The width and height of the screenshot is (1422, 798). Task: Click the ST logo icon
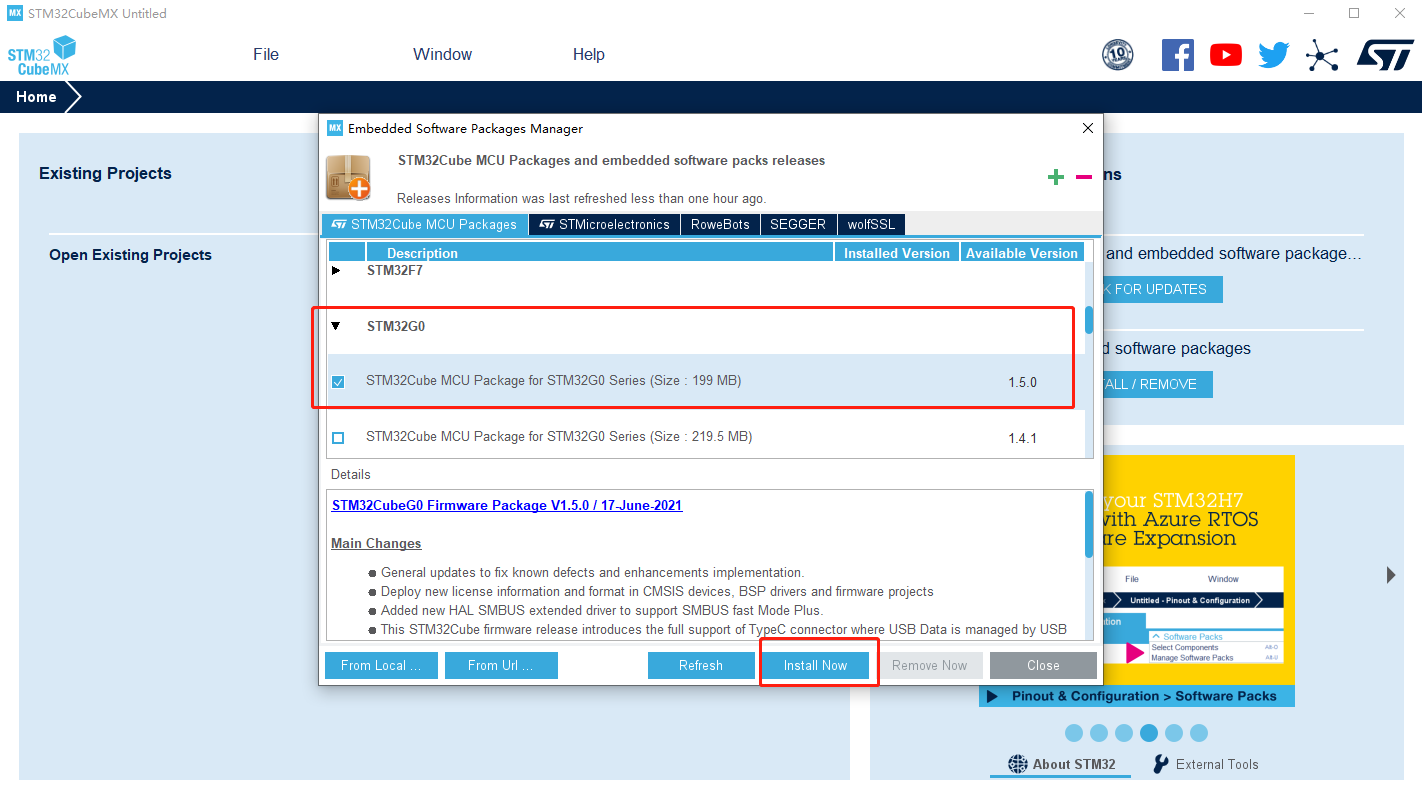(x=1385, y=55)
